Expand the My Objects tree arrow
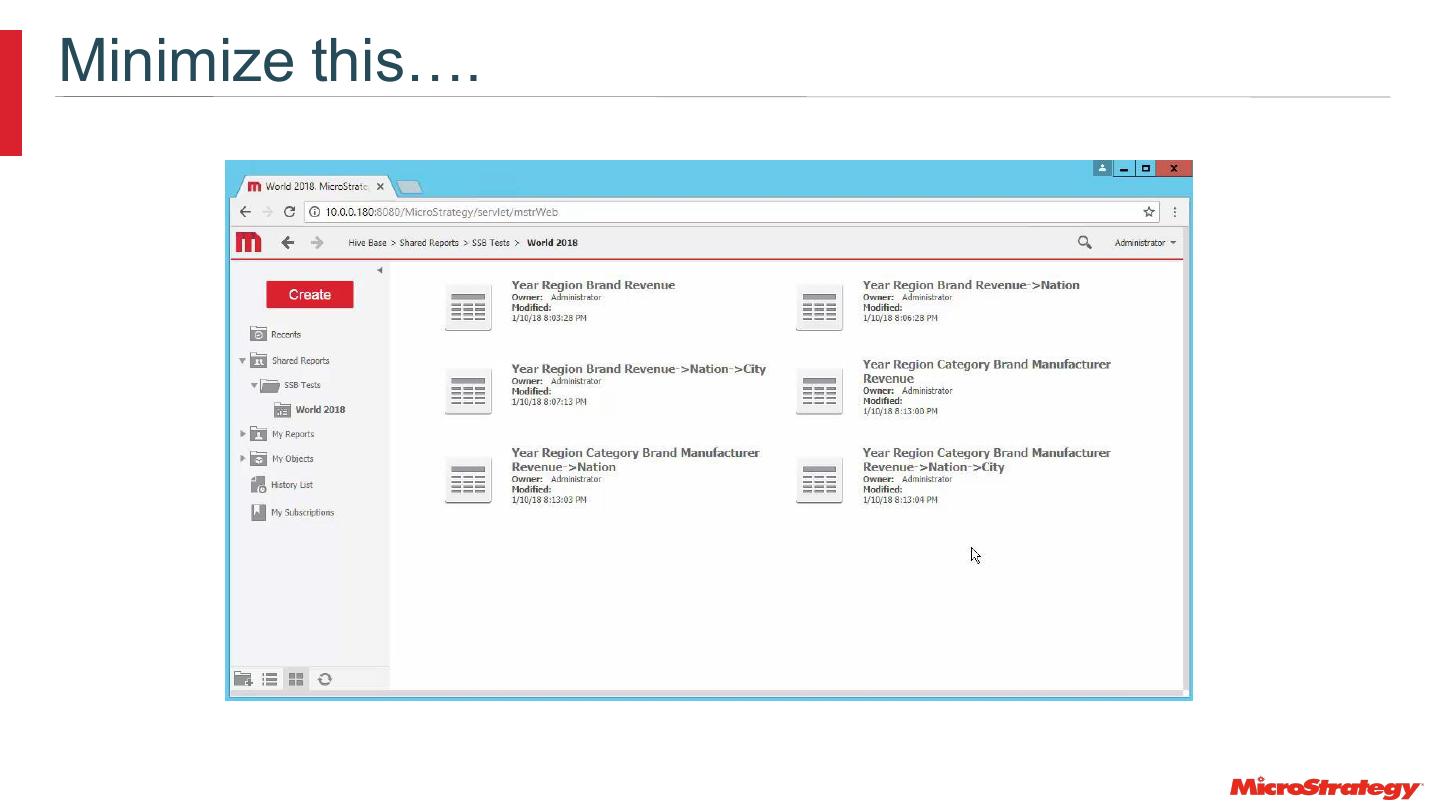 242,459
